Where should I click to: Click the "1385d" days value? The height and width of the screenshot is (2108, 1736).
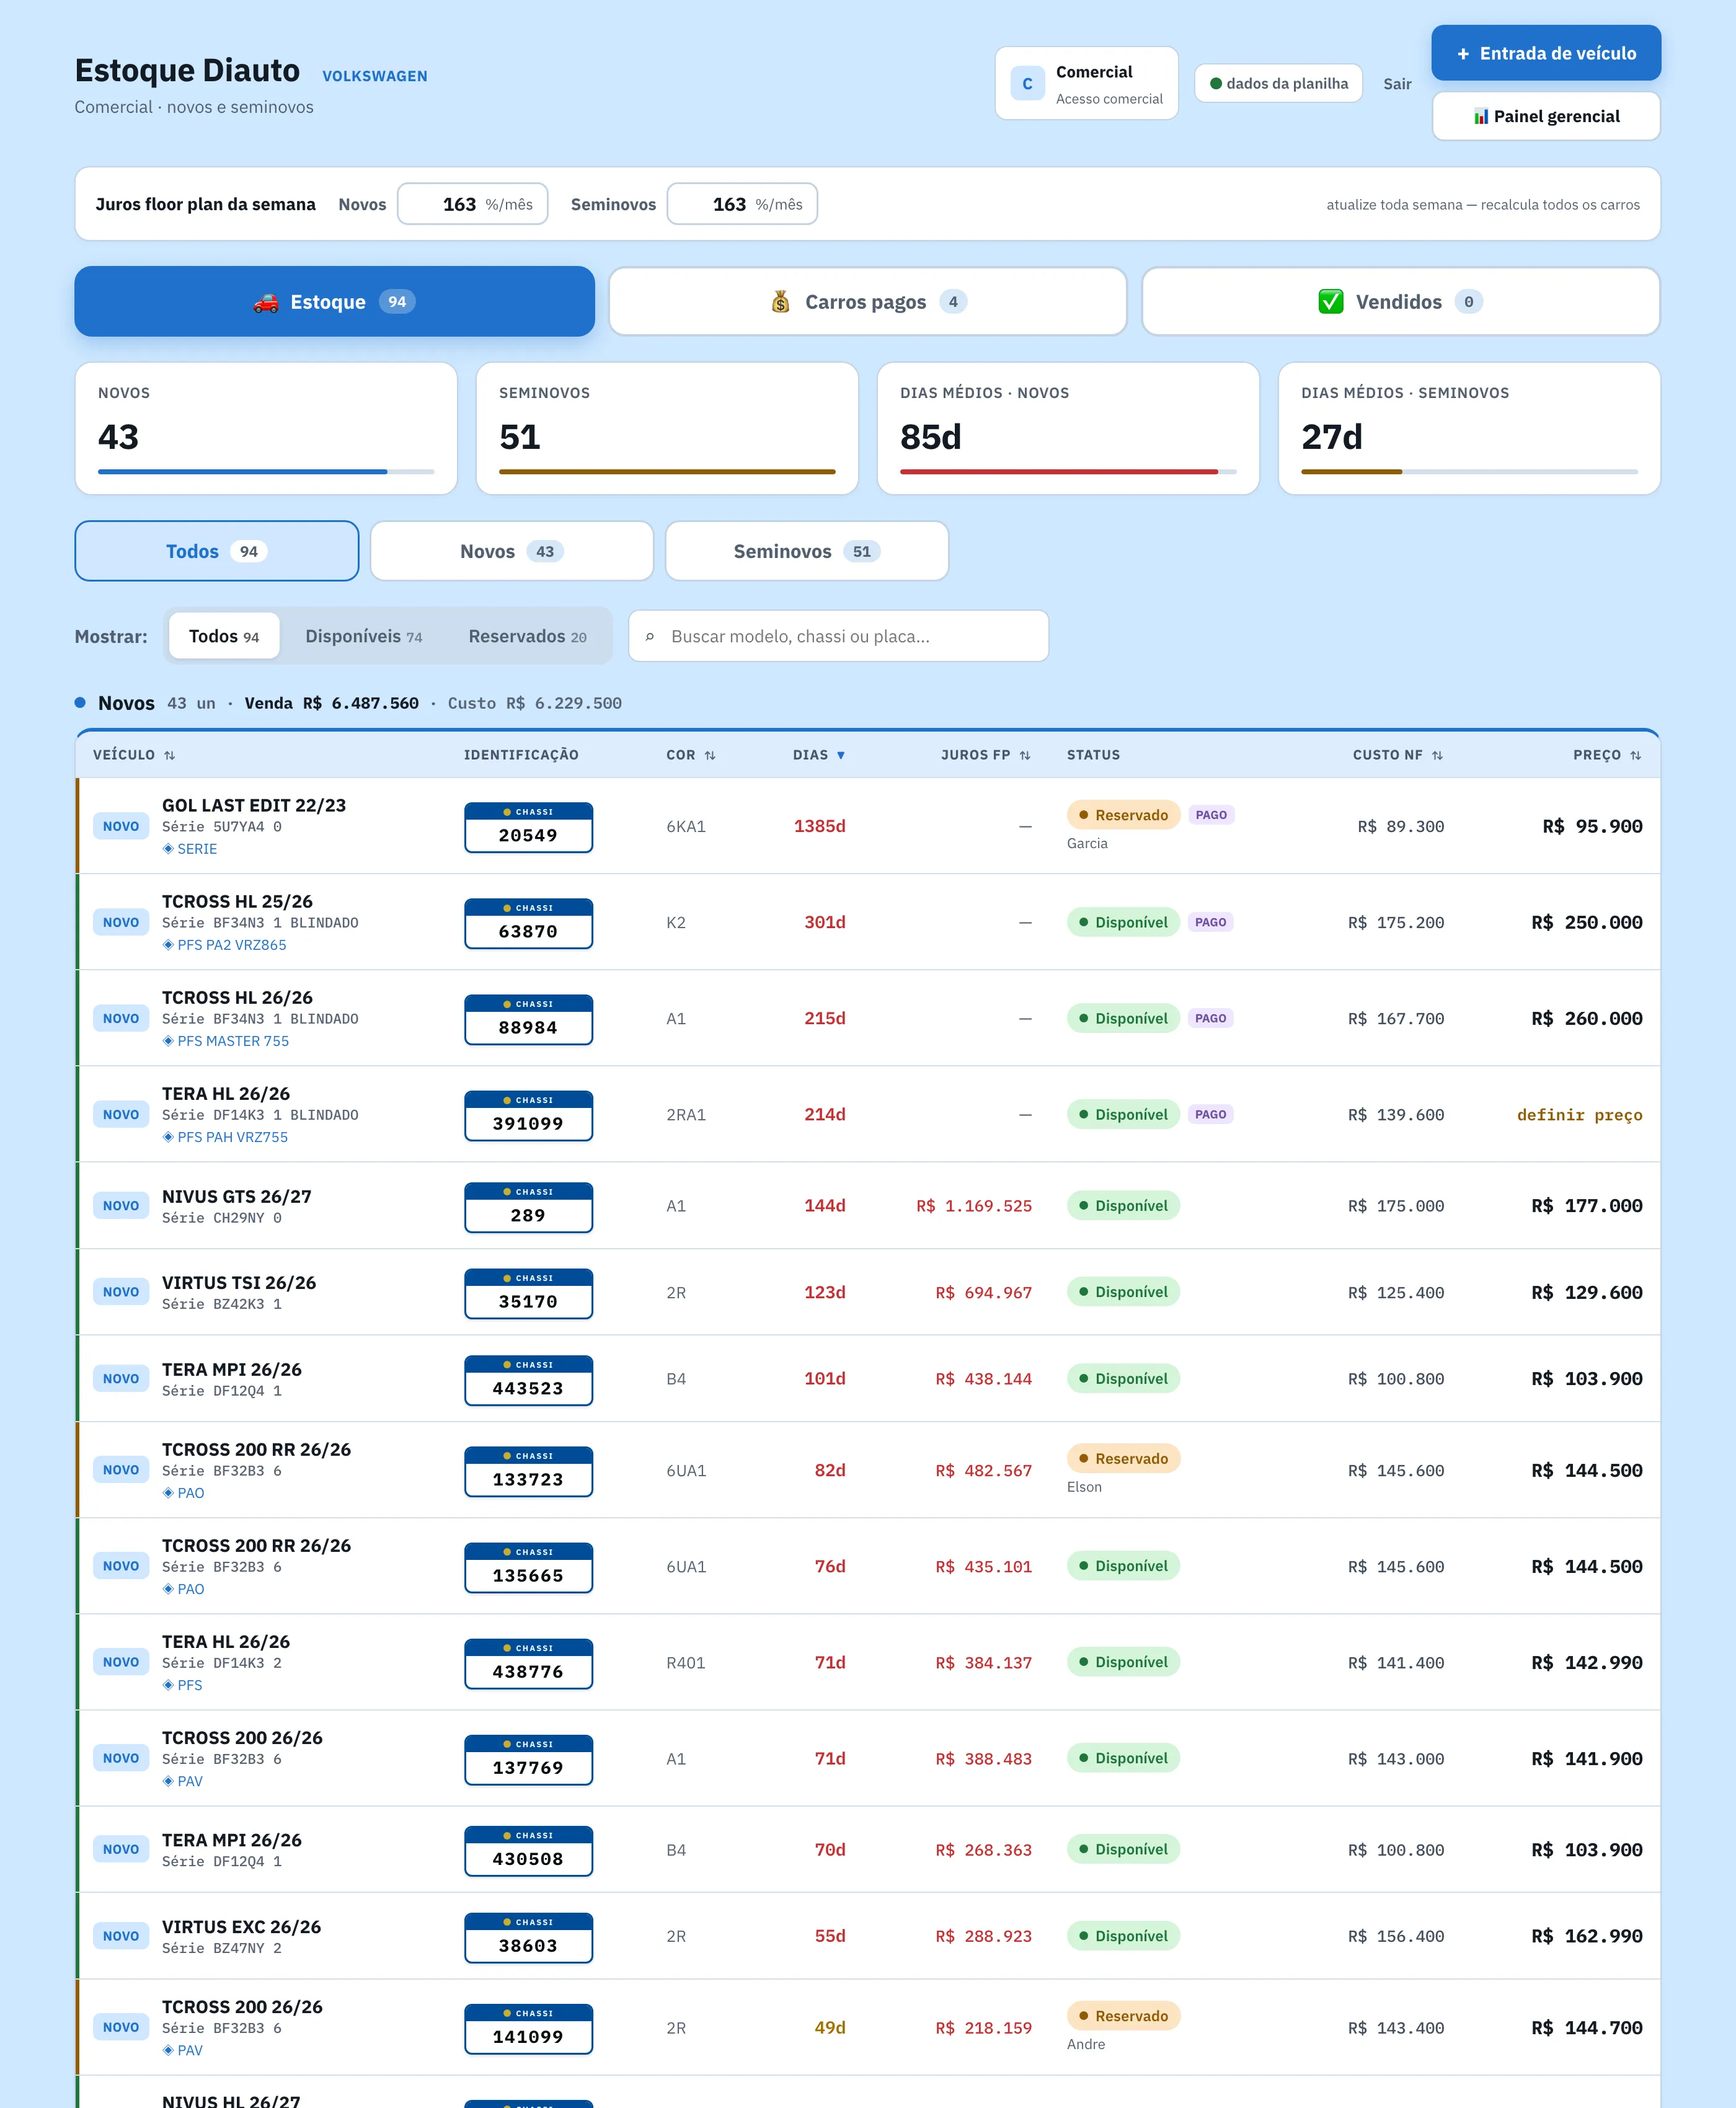[820, 826]
